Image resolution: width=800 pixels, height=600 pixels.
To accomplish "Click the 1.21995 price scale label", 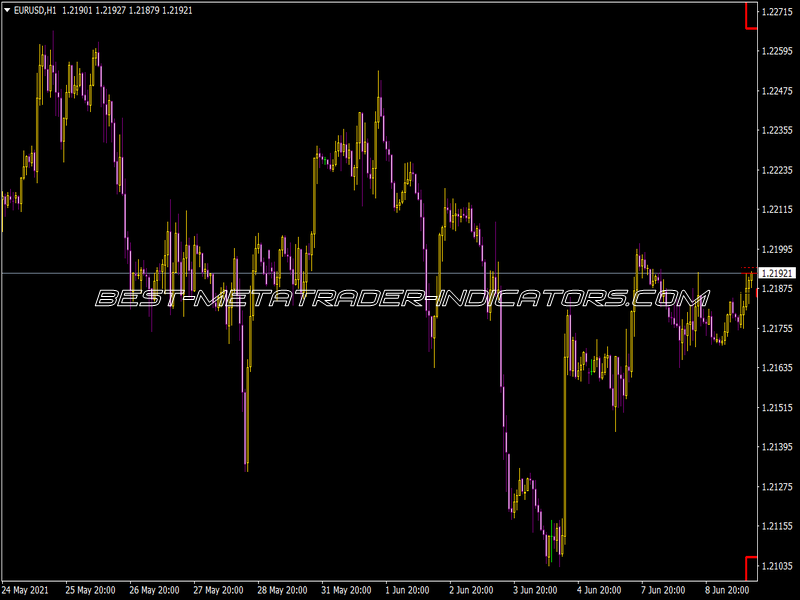I will tap(777, 249).
